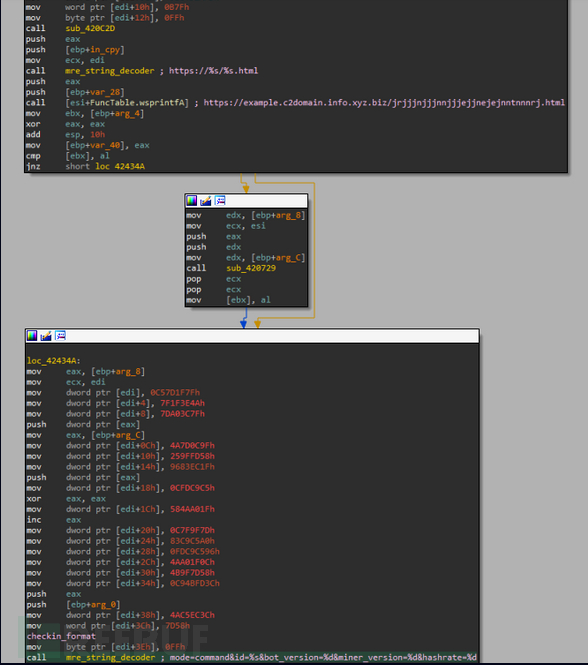Click group nodes icon in loc_42434A block header
This screenshot has height=665, width=588.
[61, 336]
